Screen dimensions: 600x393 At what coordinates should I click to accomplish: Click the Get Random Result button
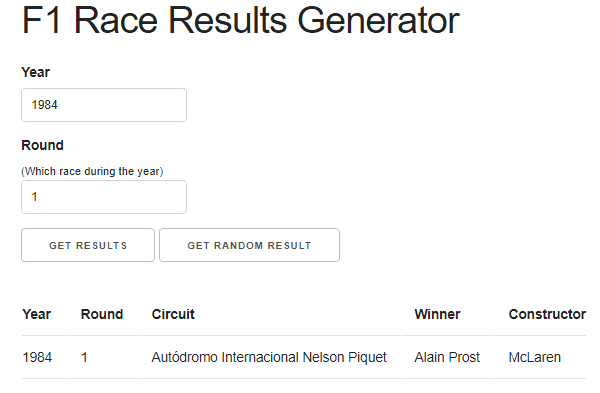pyautogui.click(x=249, y=245)
